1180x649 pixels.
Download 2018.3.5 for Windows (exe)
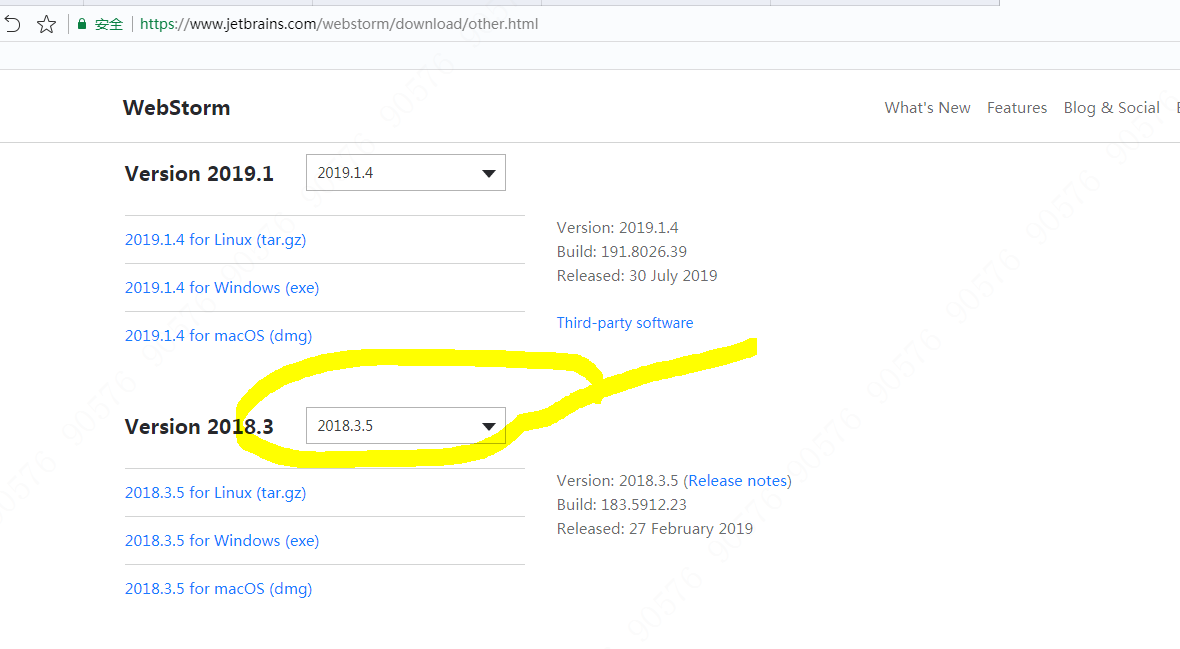click(x=222, y=541)
